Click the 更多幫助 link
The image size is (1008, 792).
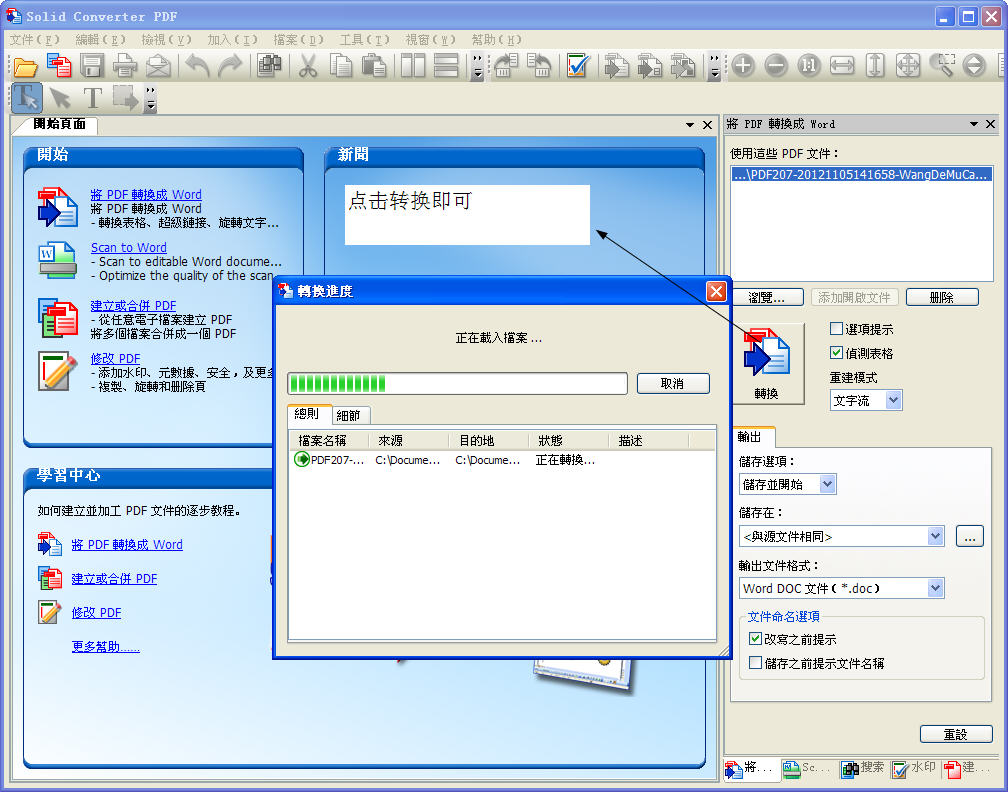[105, 647]
